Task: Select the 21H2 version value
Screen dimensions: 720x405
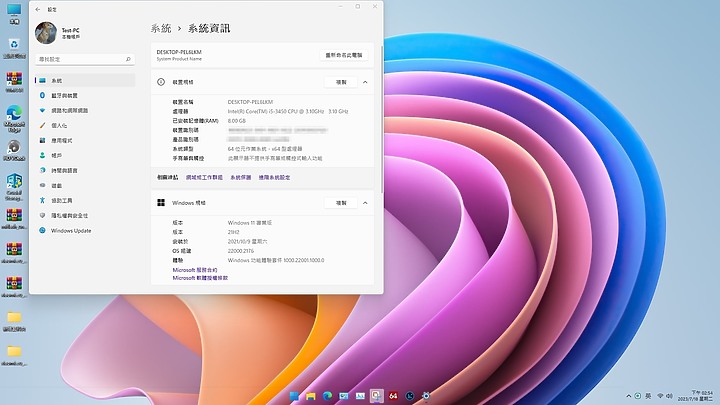Action: [233, 232]
